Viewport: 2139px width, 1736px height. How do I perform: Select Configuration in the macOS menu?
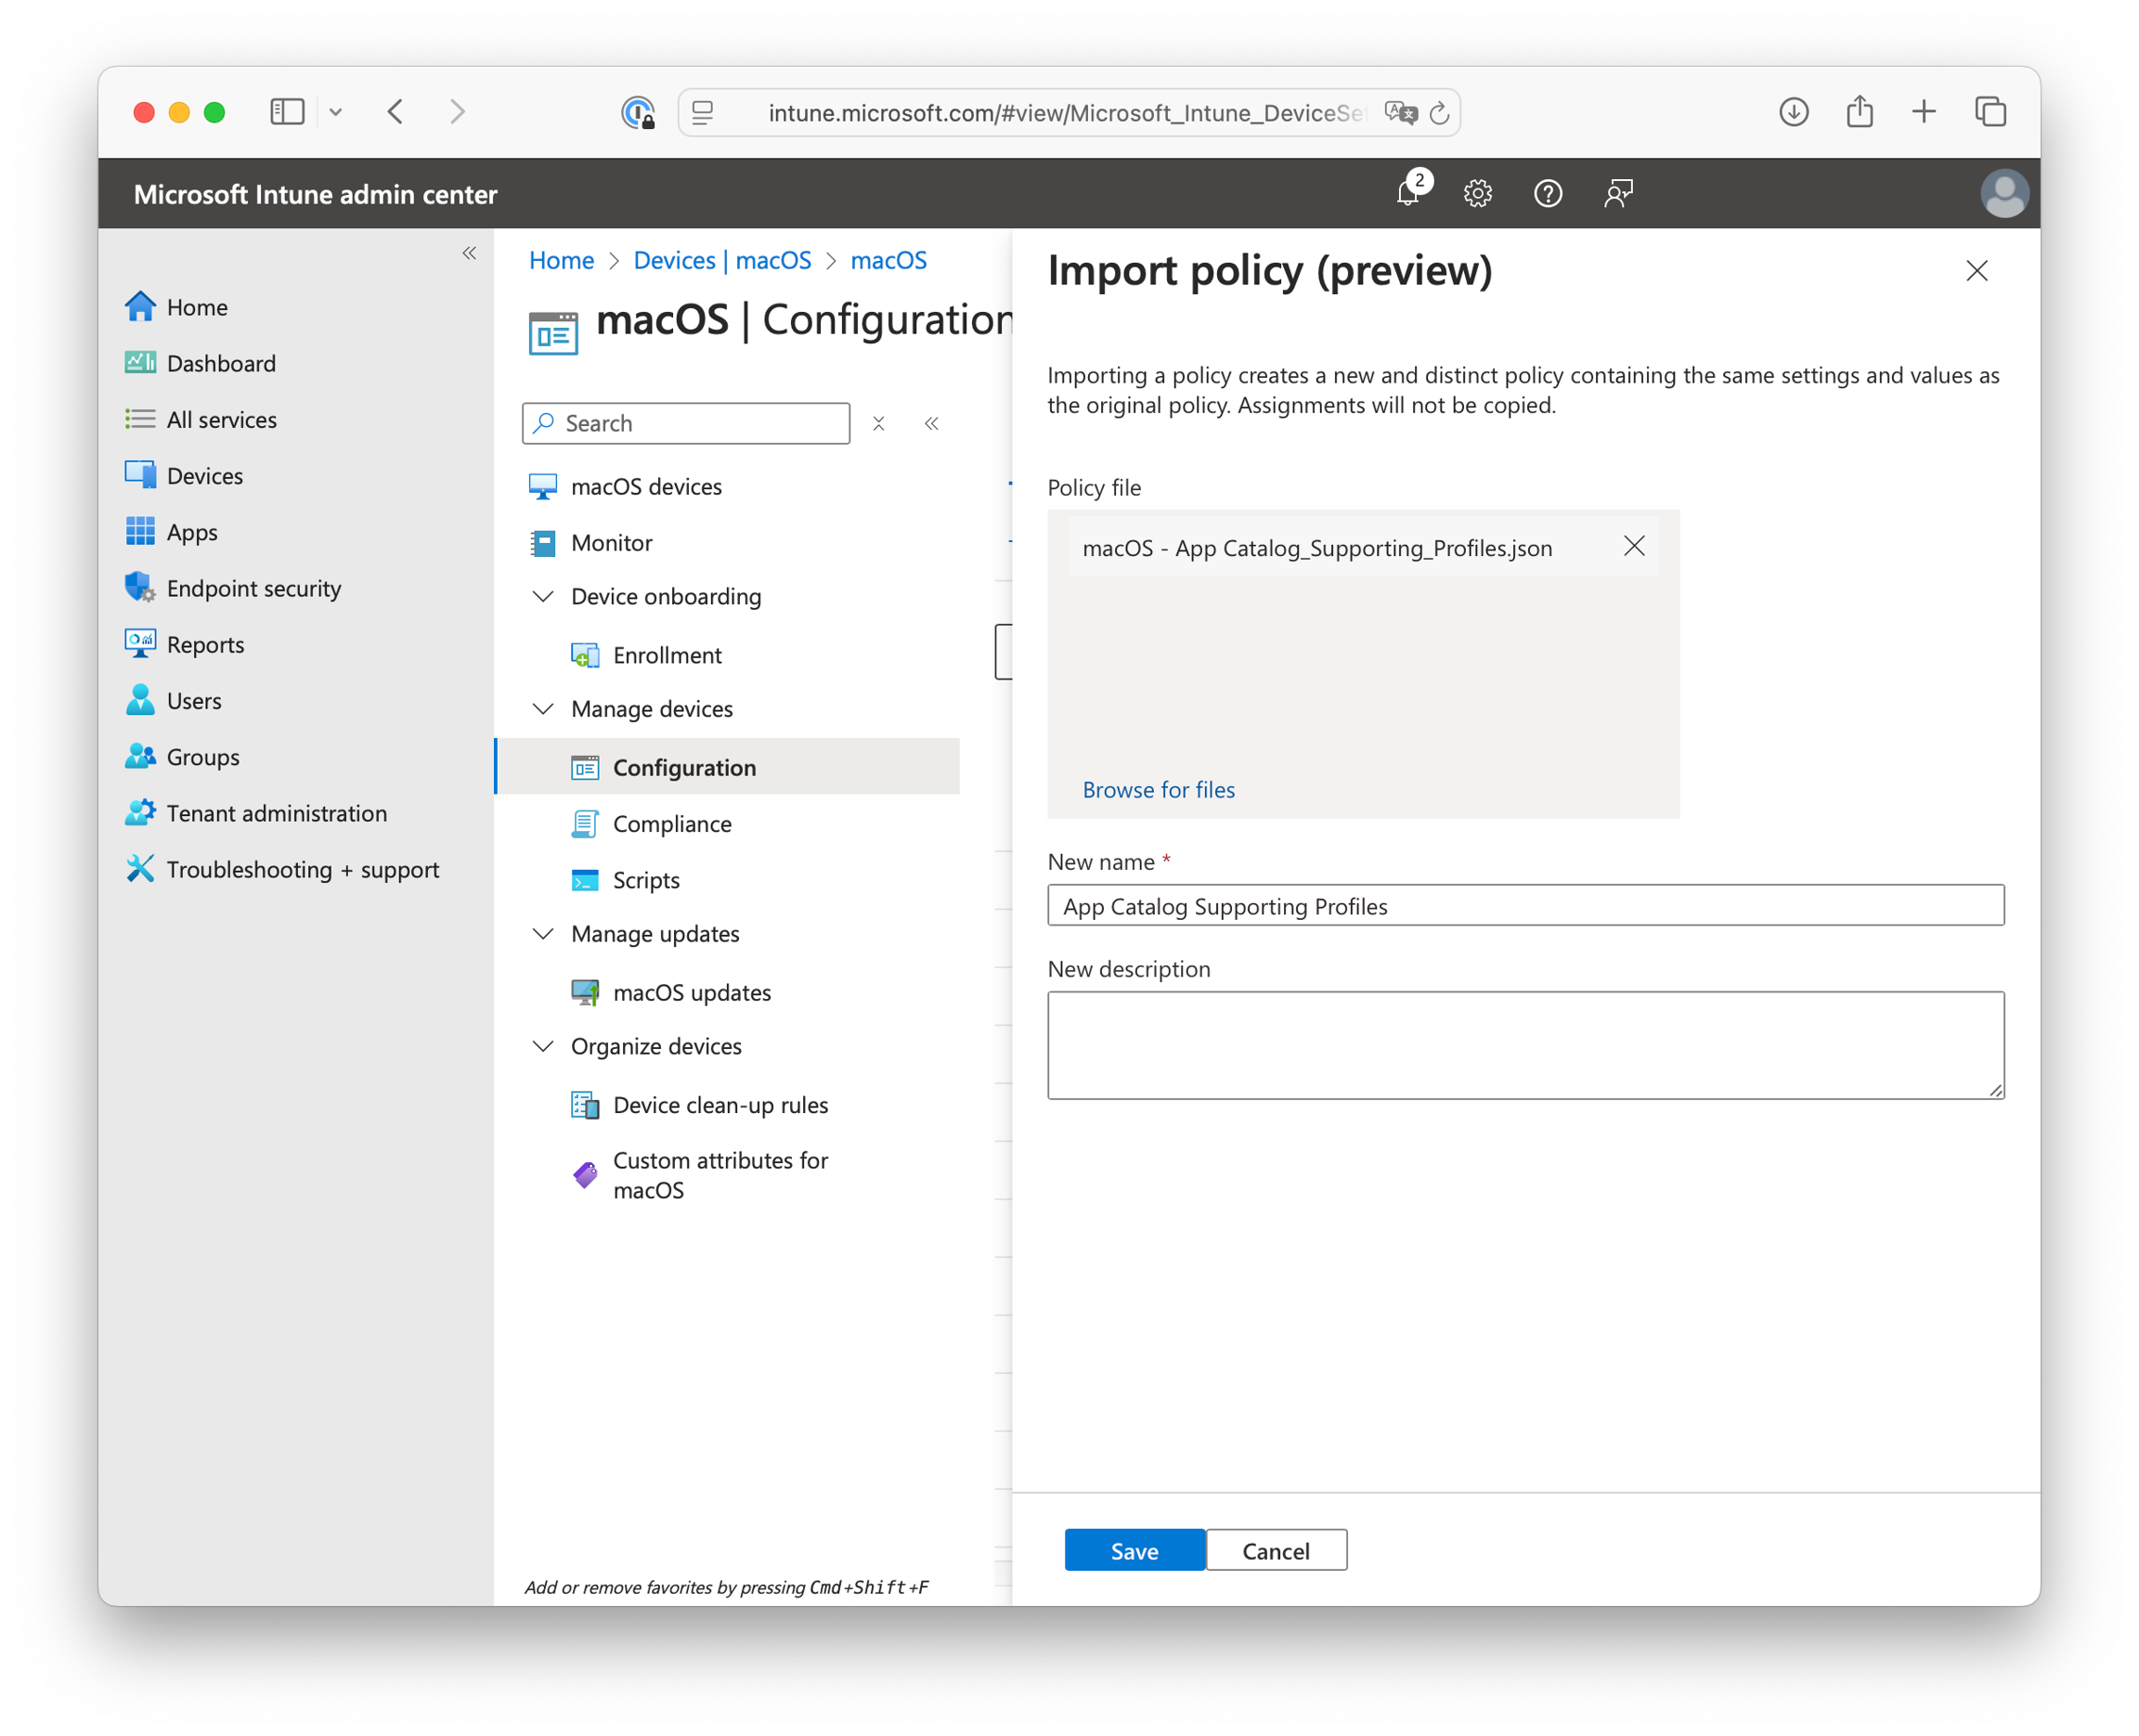pos(728,767)
